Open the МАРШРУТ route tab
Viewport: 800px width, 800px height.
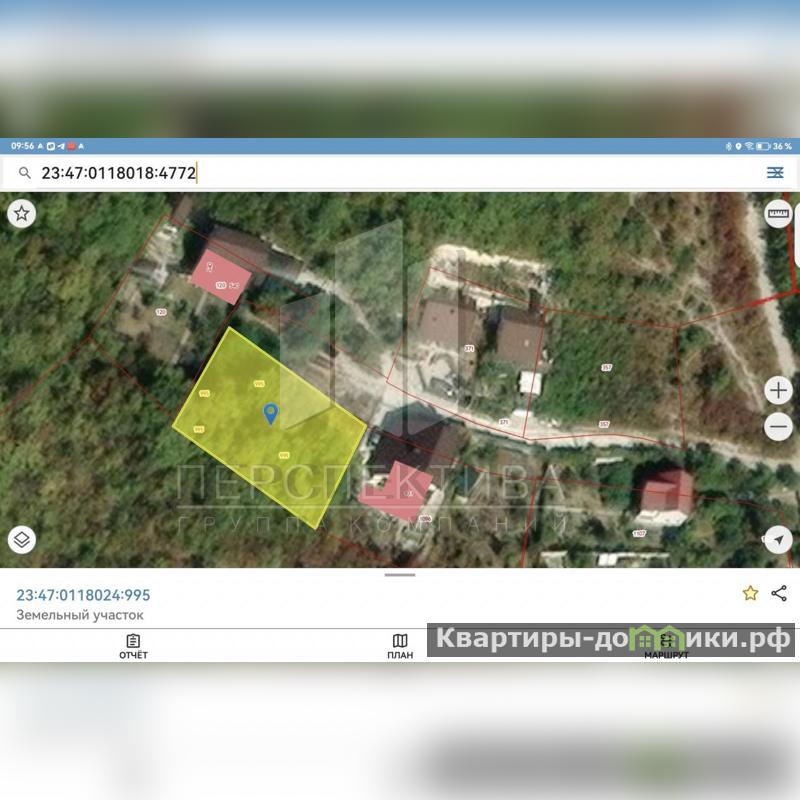click(666, 646)
